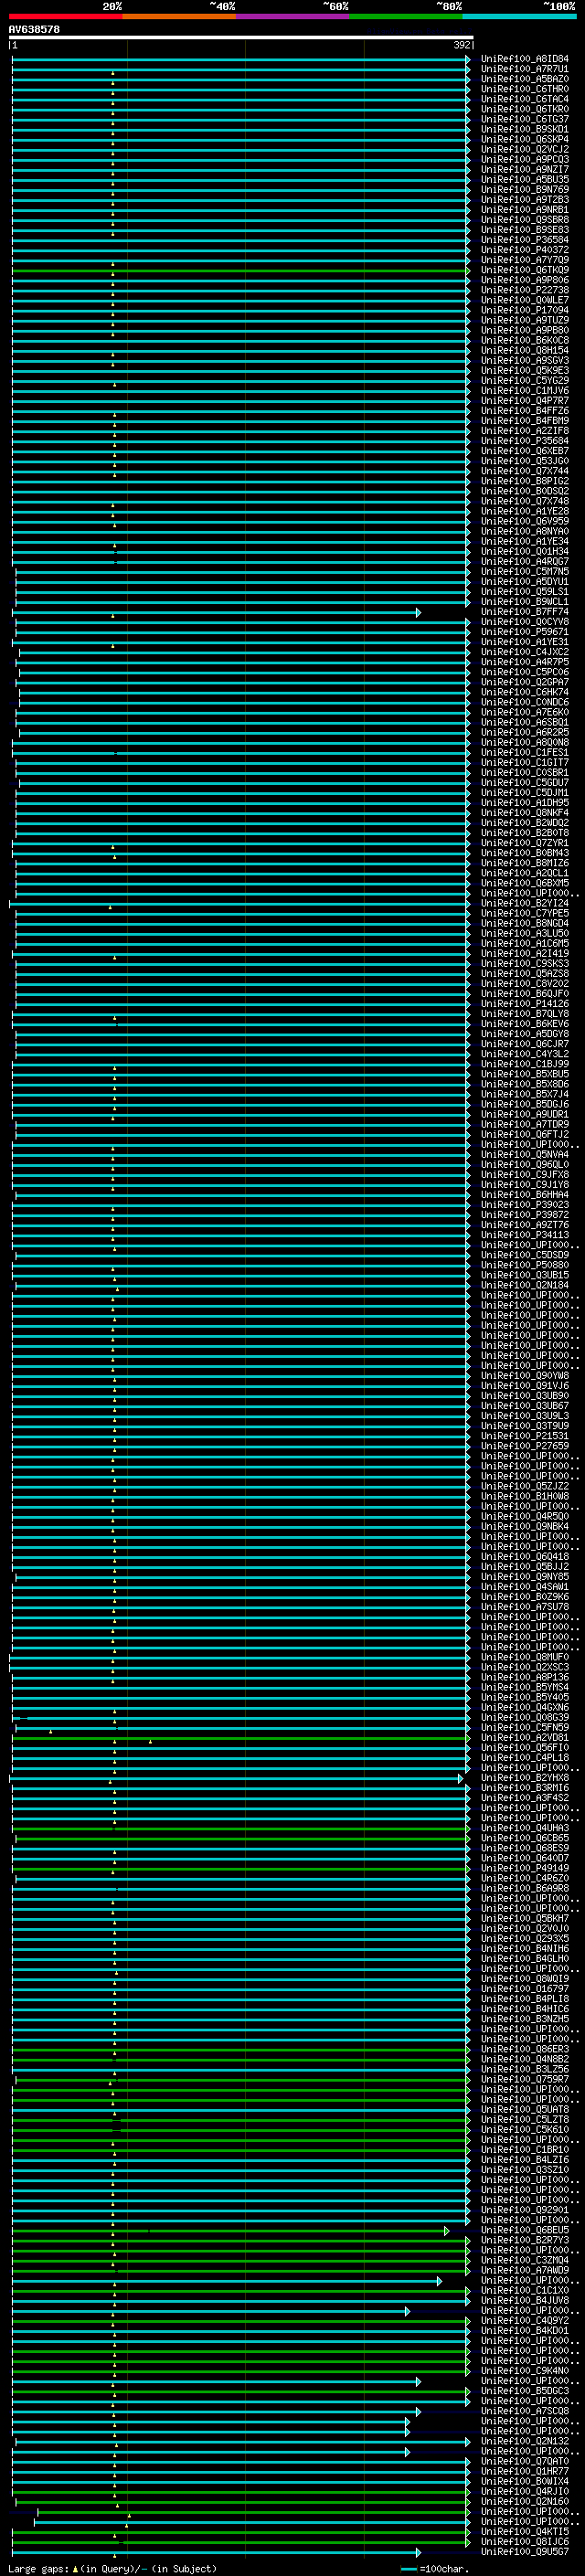This screenshot has height=2576, width=585.
Task: Select label UniRef100_C1MJV6
Action: tap(524, 391)
